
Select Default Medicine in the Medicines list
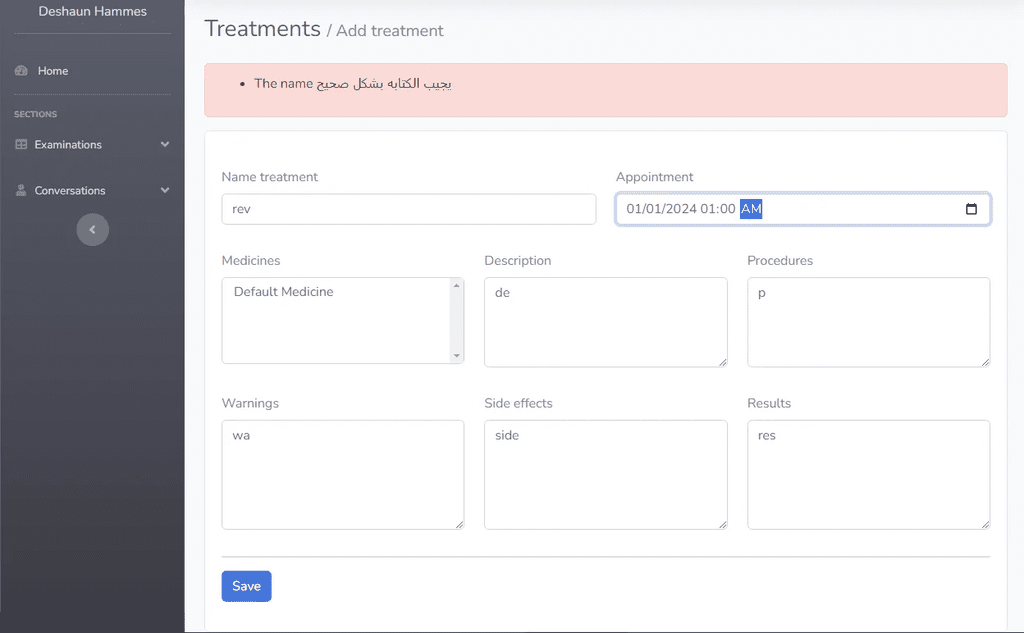(x=283, y=292)
